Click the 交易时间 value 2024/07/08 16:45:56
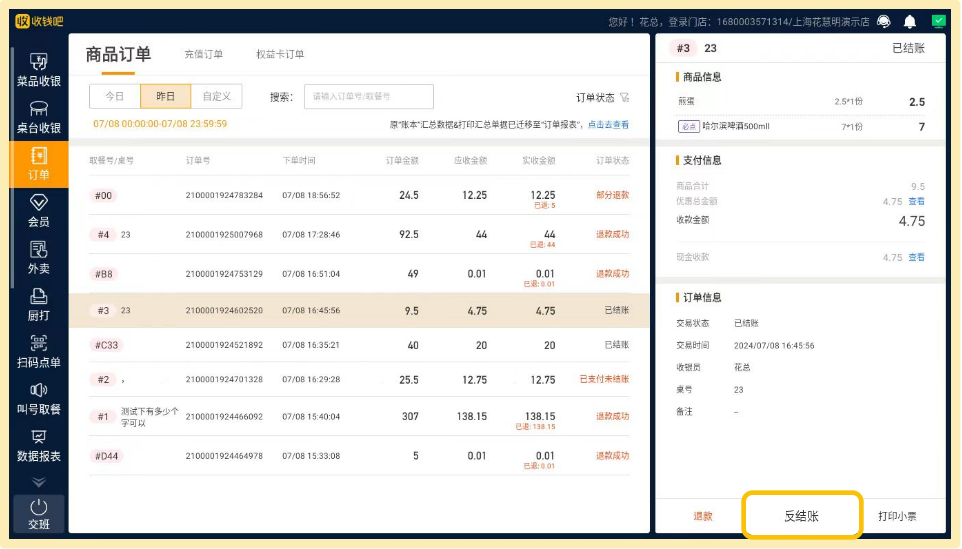The image size is (962, 549). pyautogui.click(x=774, y=345)
